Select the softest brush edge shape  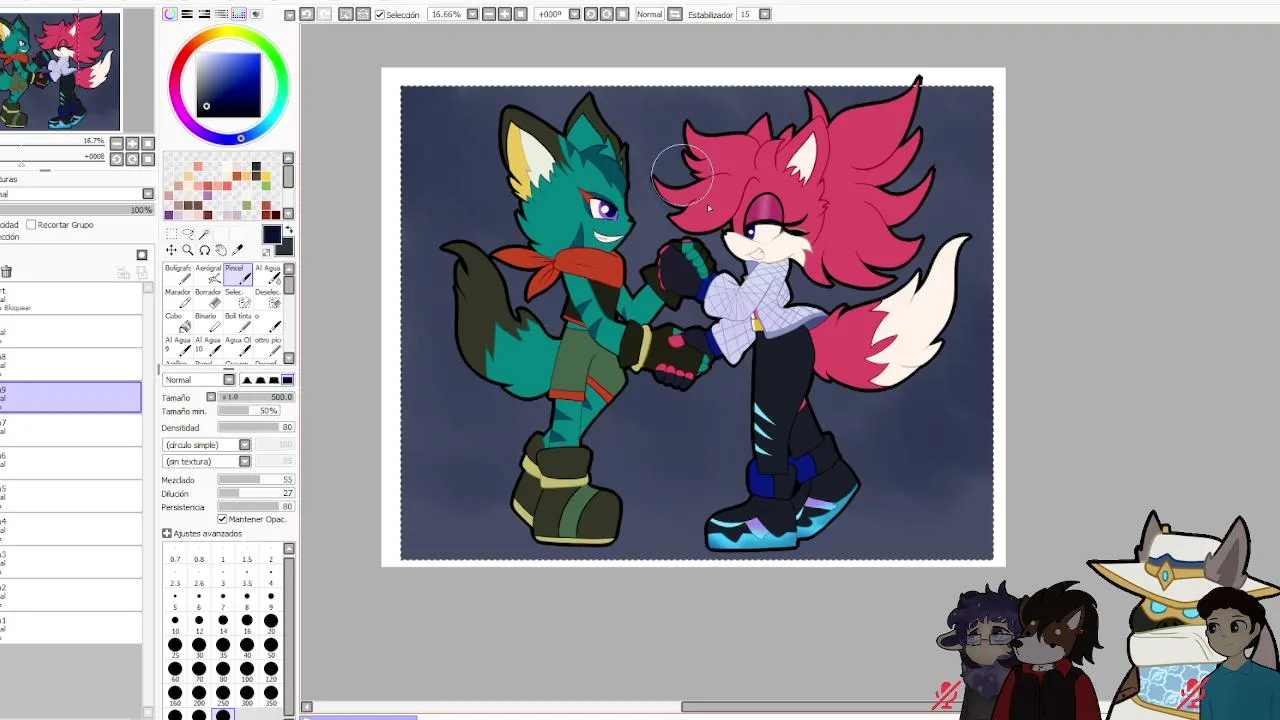pyautogui.click(x=247, y=380)
